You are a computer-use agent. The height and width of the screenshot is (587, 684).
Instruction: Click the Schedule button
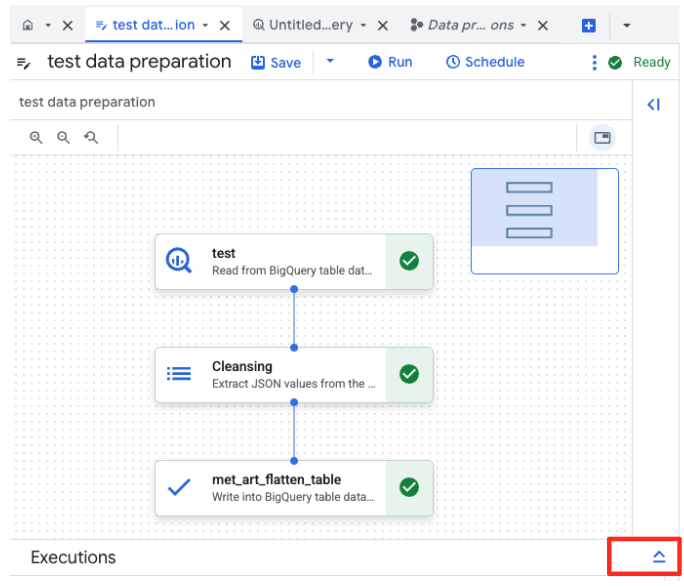[485, 62]
